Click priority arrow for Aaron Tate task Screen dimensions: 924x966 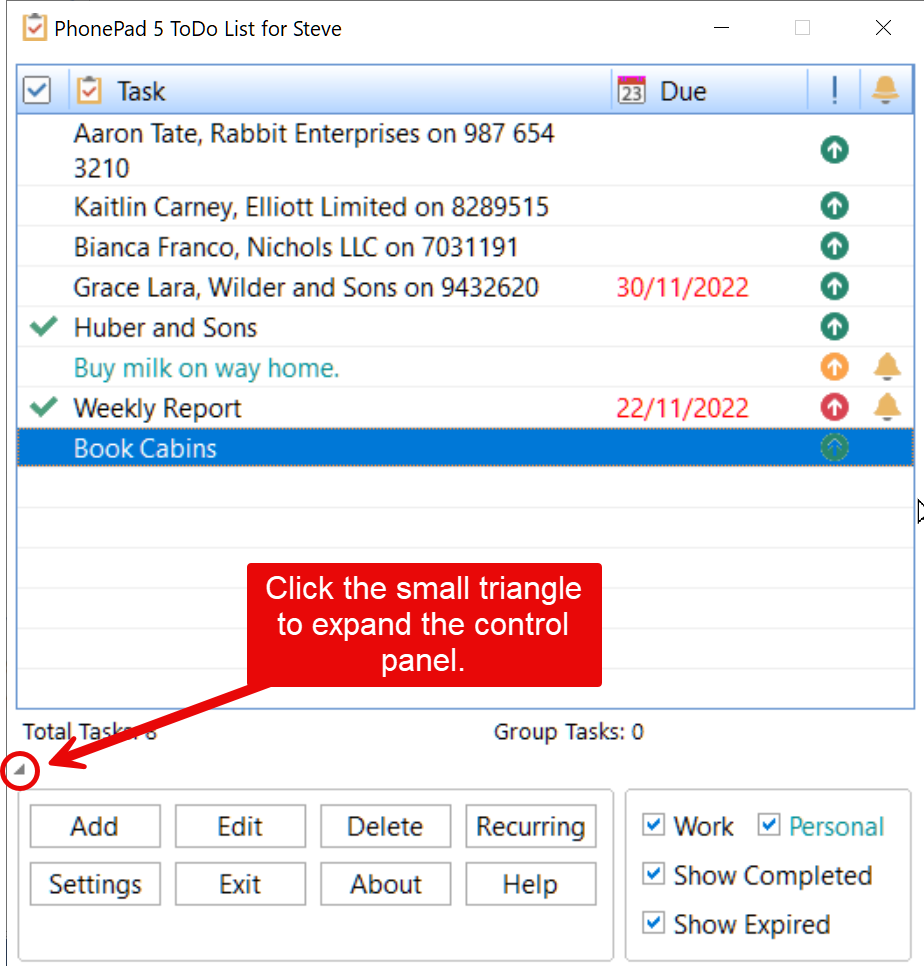coord(835,150)
